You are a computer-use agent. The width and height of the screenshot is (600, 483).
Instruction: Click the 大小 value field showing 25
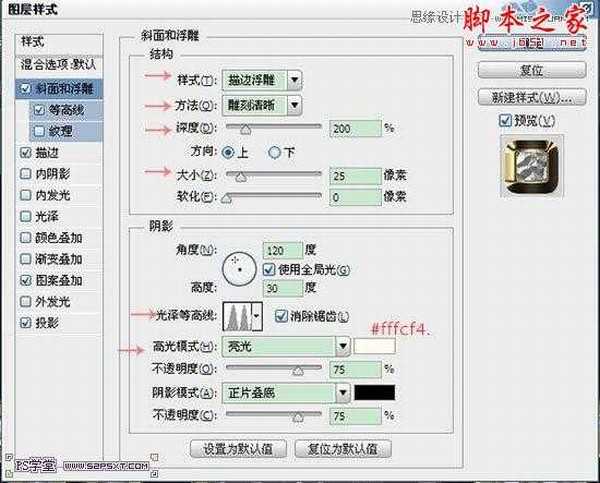(355, 176)
